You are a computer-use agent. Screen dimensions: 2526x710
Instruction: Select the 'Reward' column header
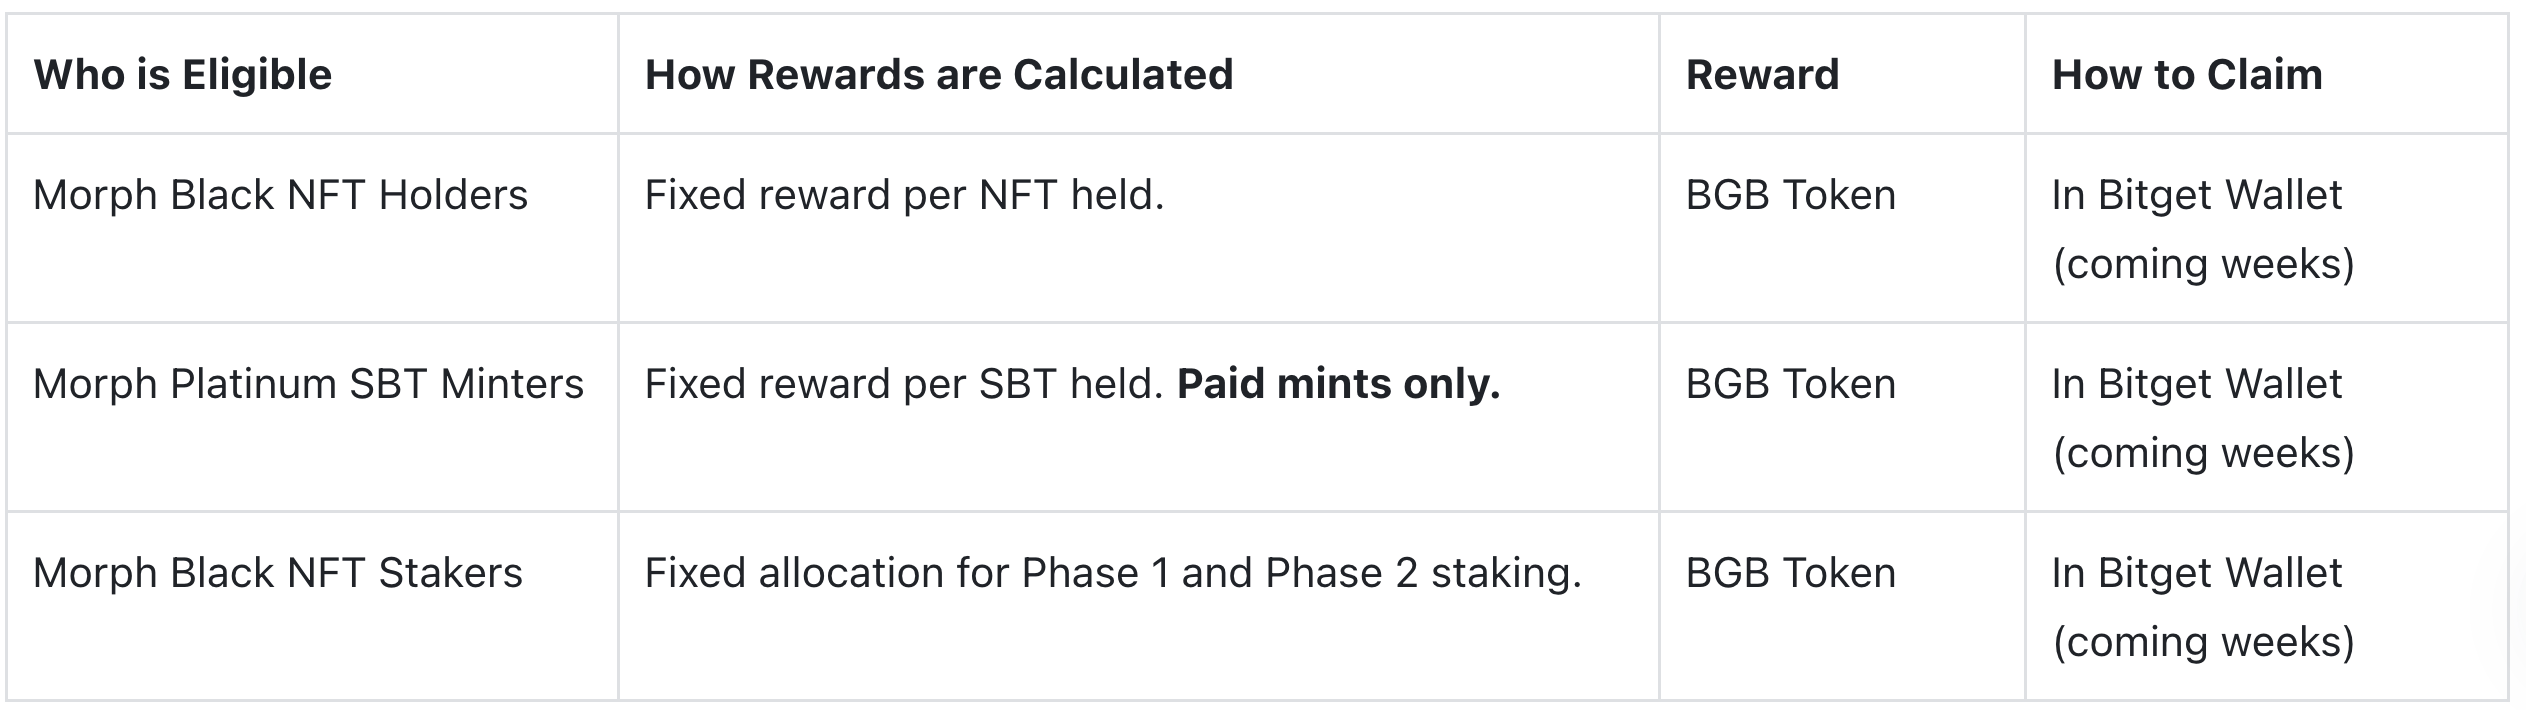coord(1762,75)
